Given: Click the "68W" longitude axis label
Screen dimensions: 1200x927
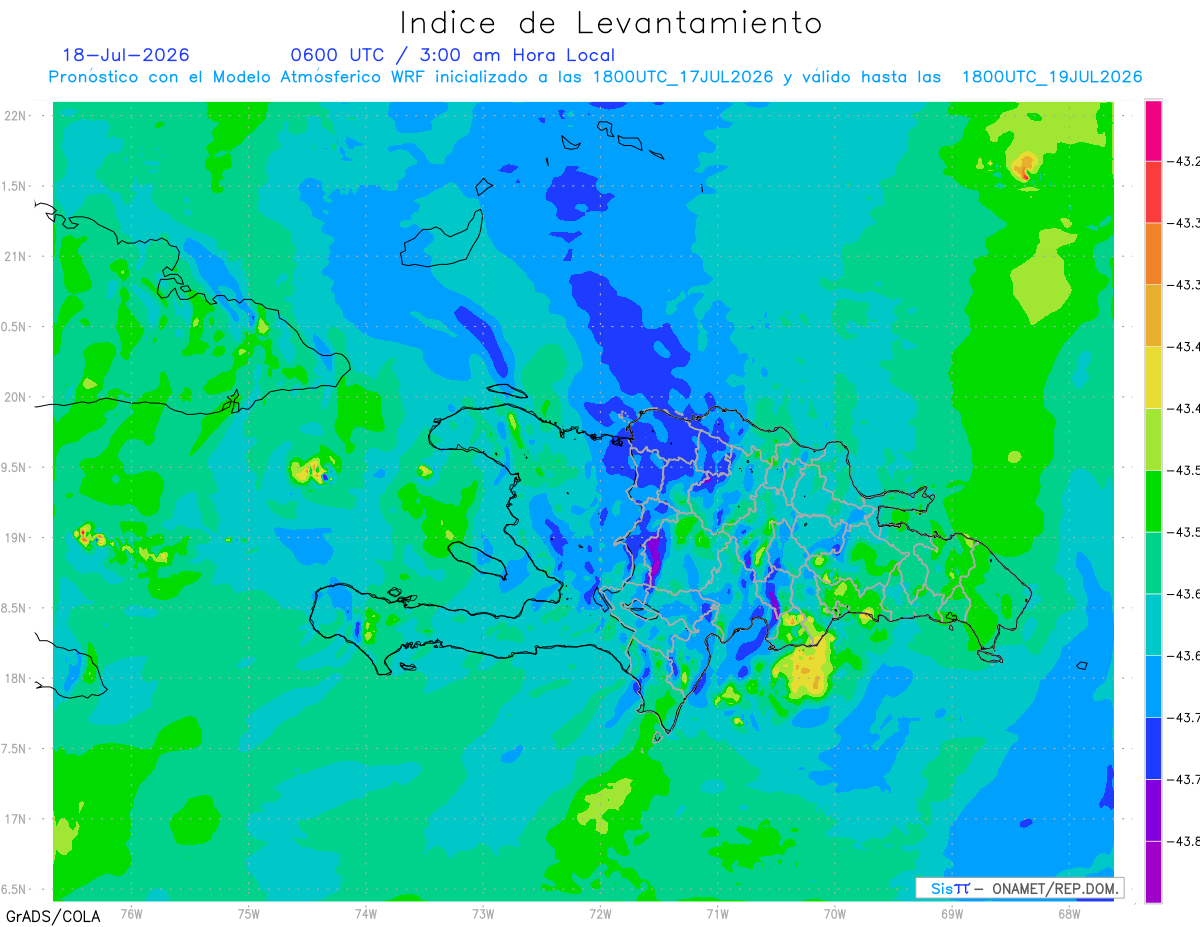Looking at the screenshot, I should click(x=1069, y=913).
